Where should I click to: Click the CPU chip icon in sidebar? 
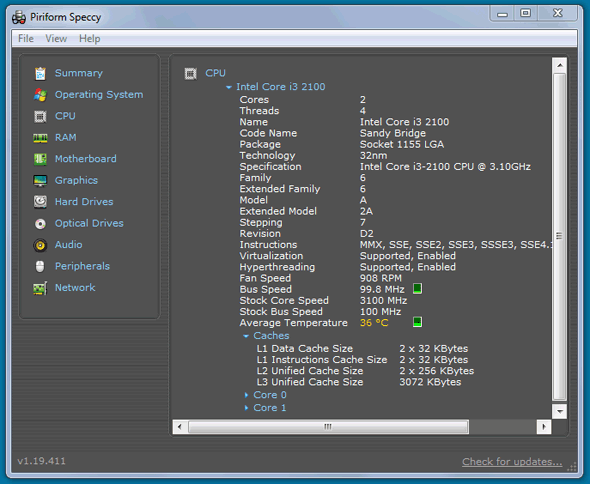[40, 116]
